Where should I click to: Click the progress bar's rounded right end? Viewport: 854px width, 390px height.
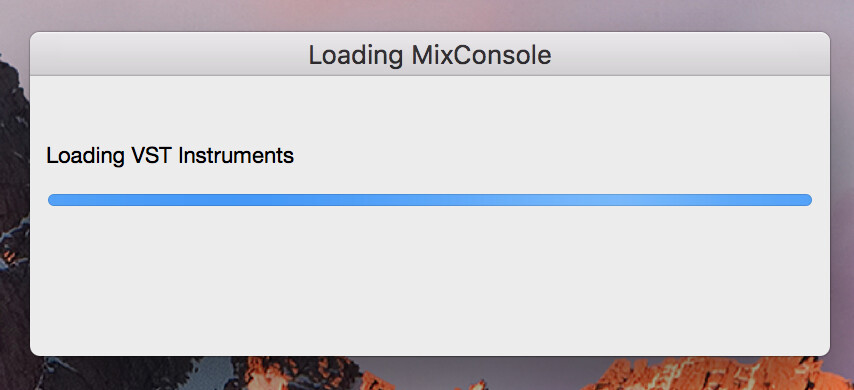pyautogui.click(x=807, y=200)
